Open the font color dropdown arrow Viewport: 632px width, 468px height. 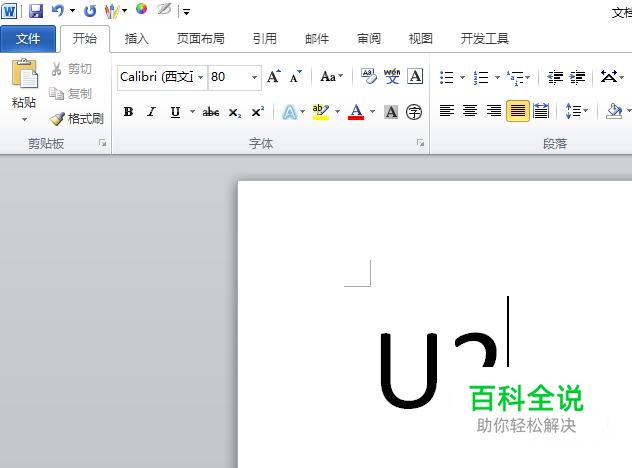pyautogui.click(x=372, y=112)
